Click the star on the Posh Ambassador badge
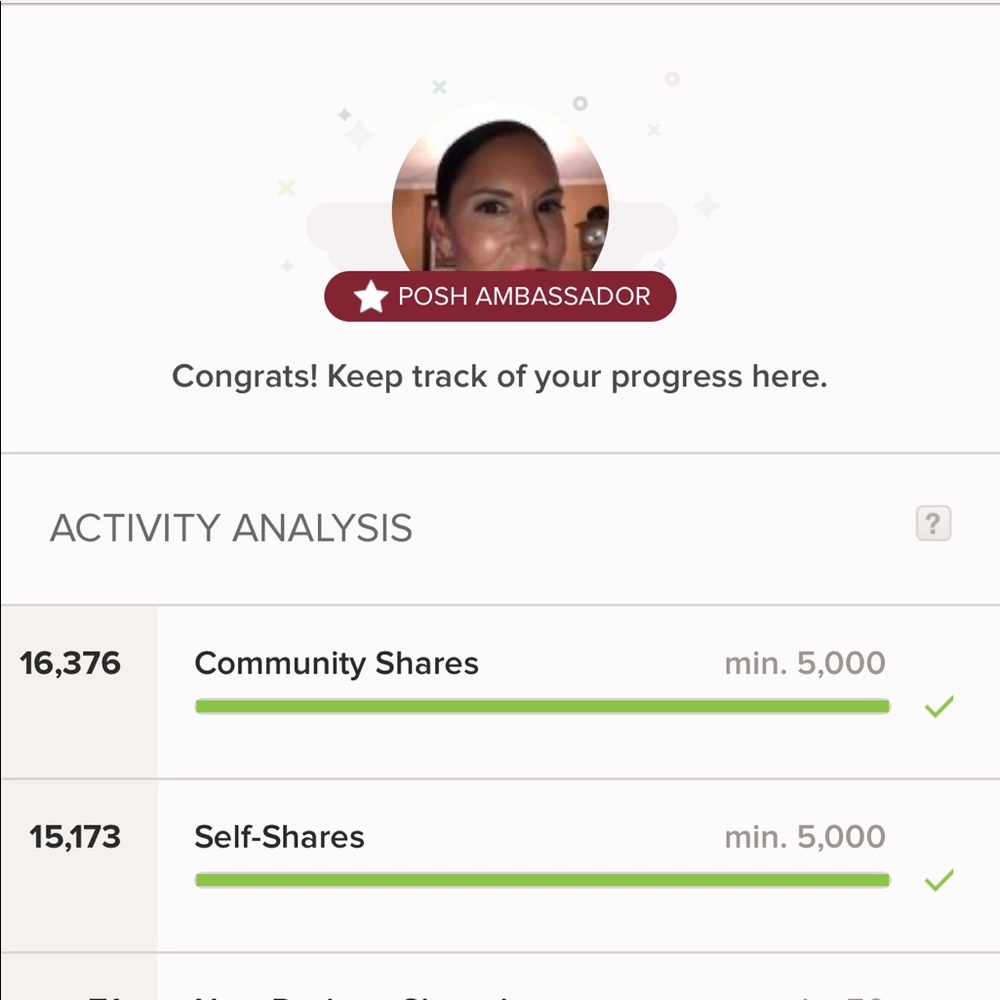 coord(372,296)
